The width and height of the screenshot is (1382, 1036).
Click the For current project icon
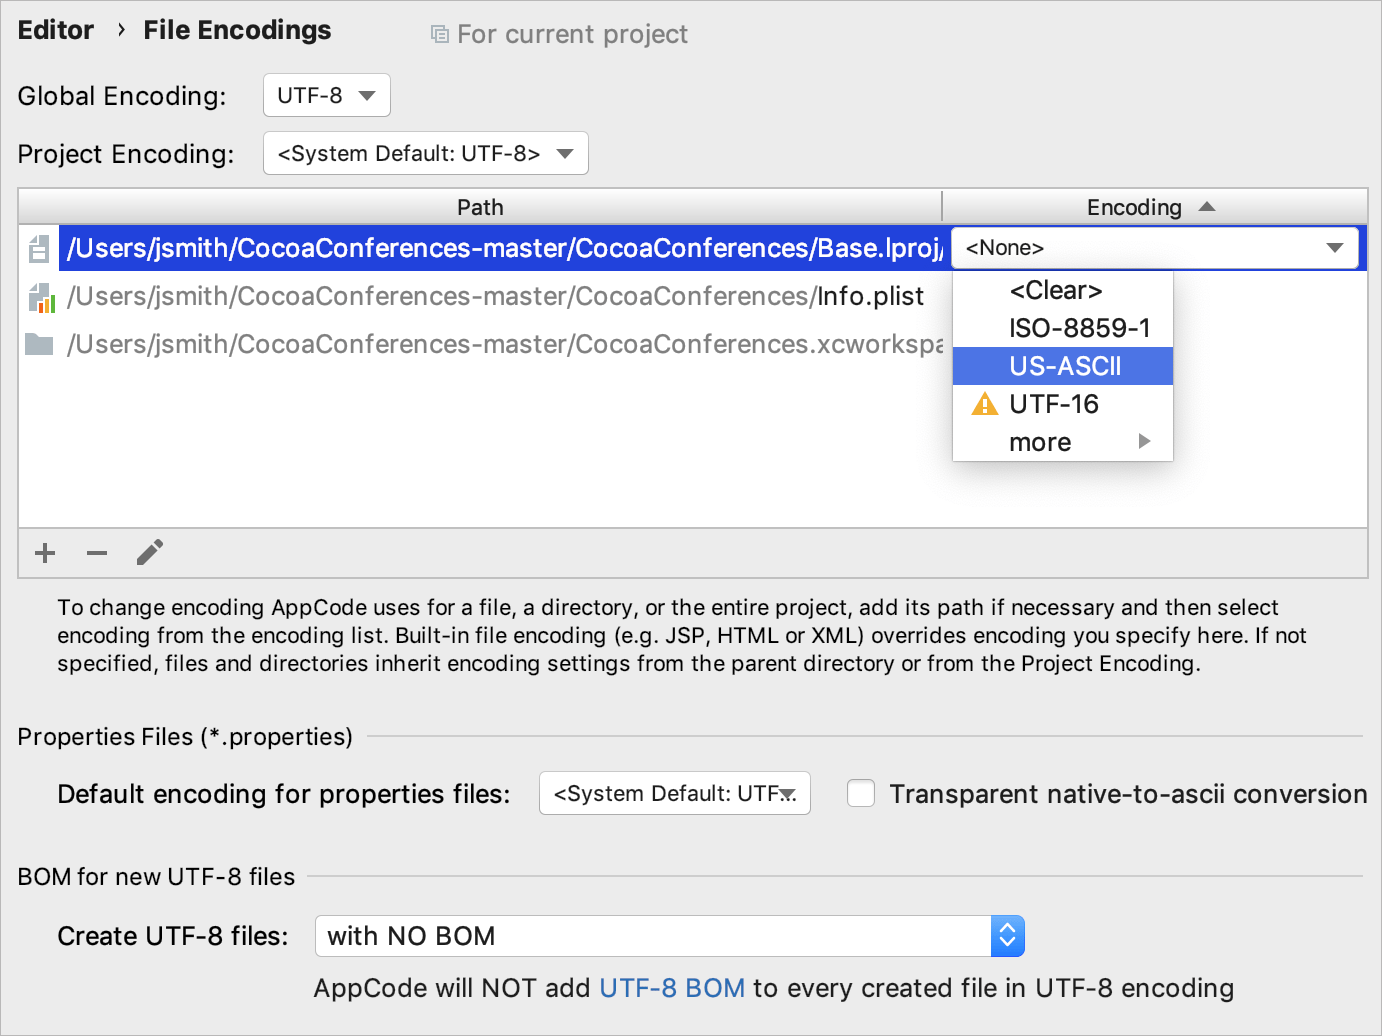point(440,33)
